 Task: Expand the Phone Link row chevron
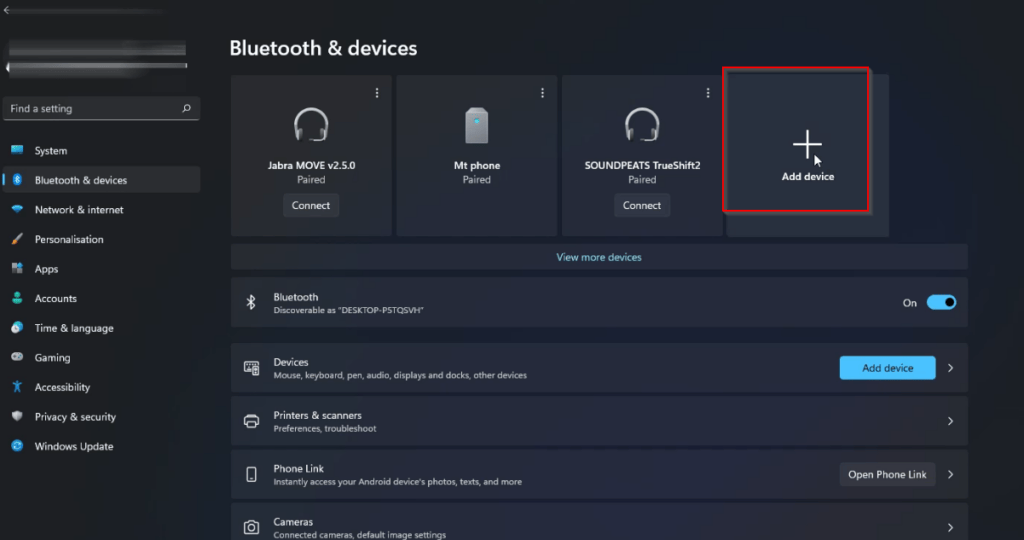click(x=951, y=475)
